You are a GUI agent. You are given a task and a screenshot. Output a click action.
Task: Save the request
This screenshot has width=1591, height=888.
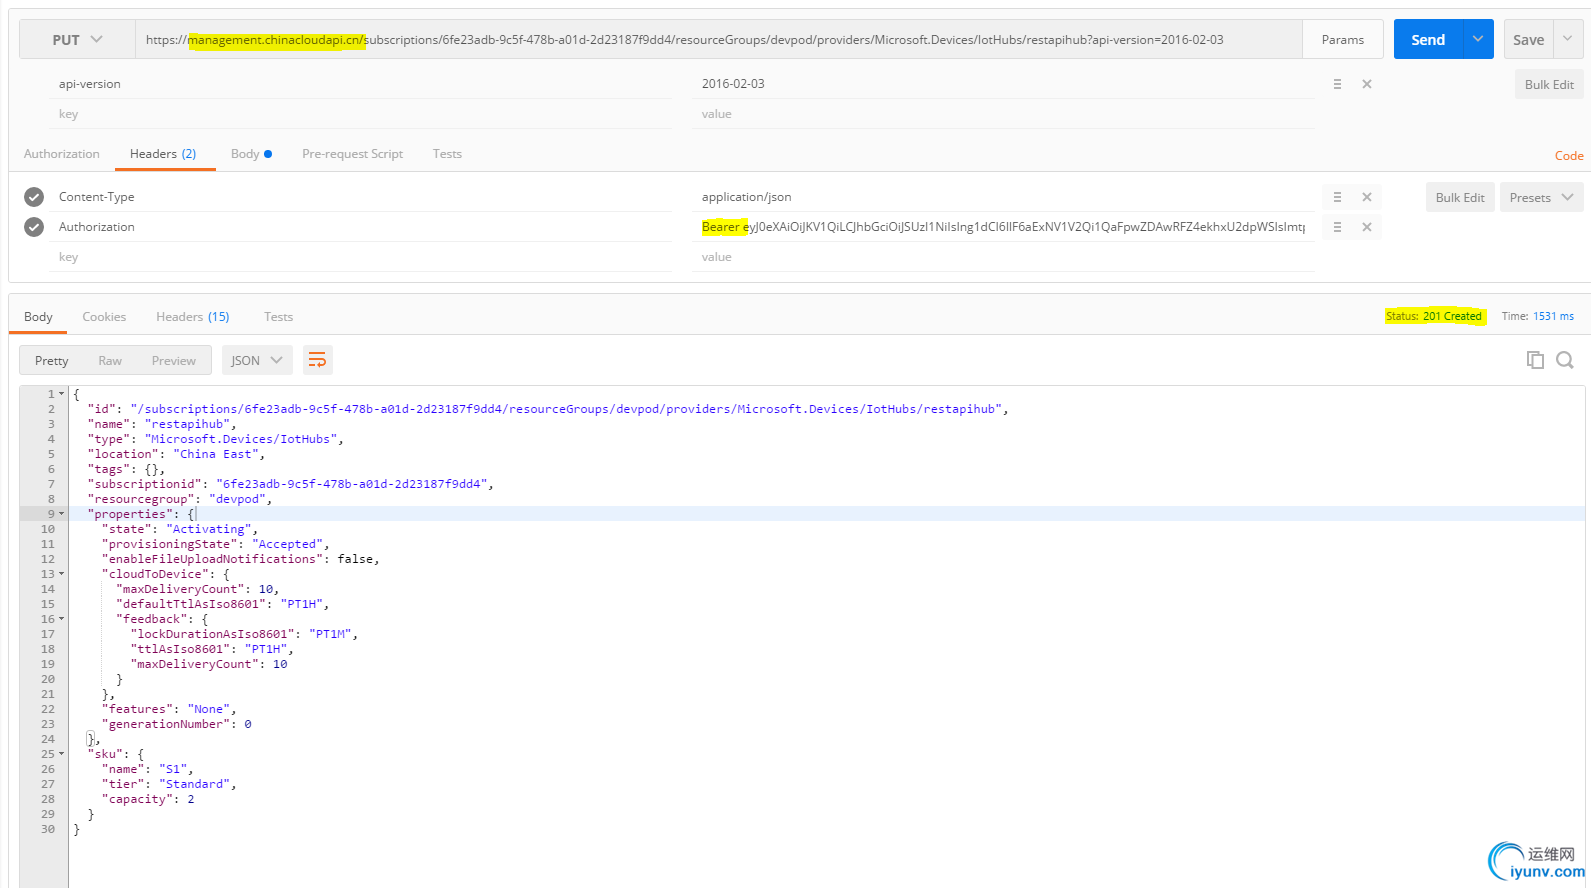pos(1528,39)
